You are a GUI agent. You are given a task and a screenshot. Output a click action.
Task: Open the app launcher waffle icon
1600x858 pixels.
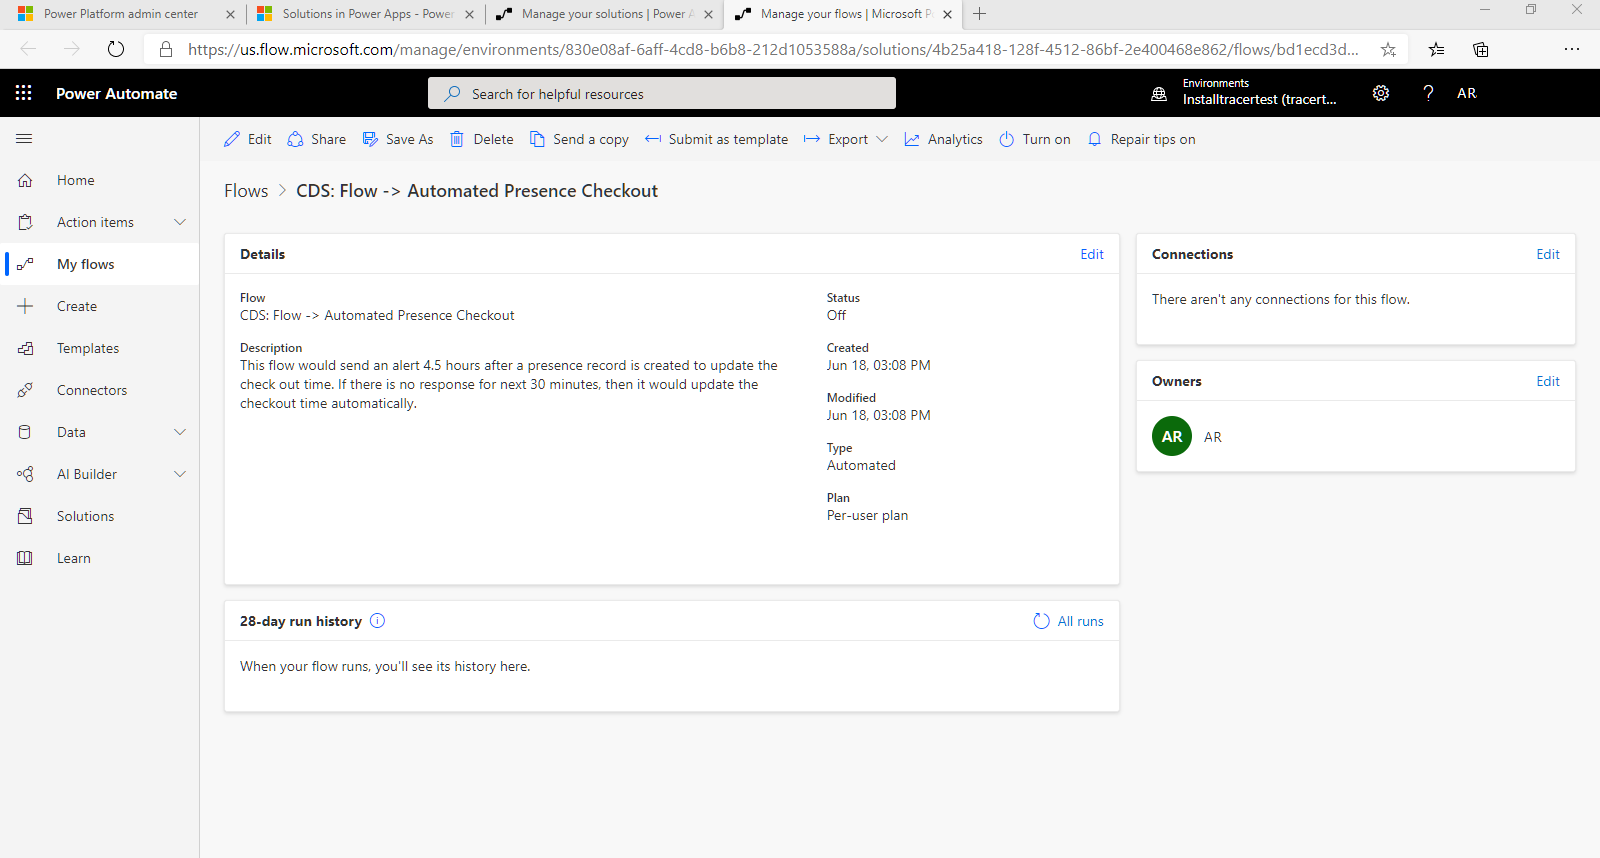click(x=24, y=93)
